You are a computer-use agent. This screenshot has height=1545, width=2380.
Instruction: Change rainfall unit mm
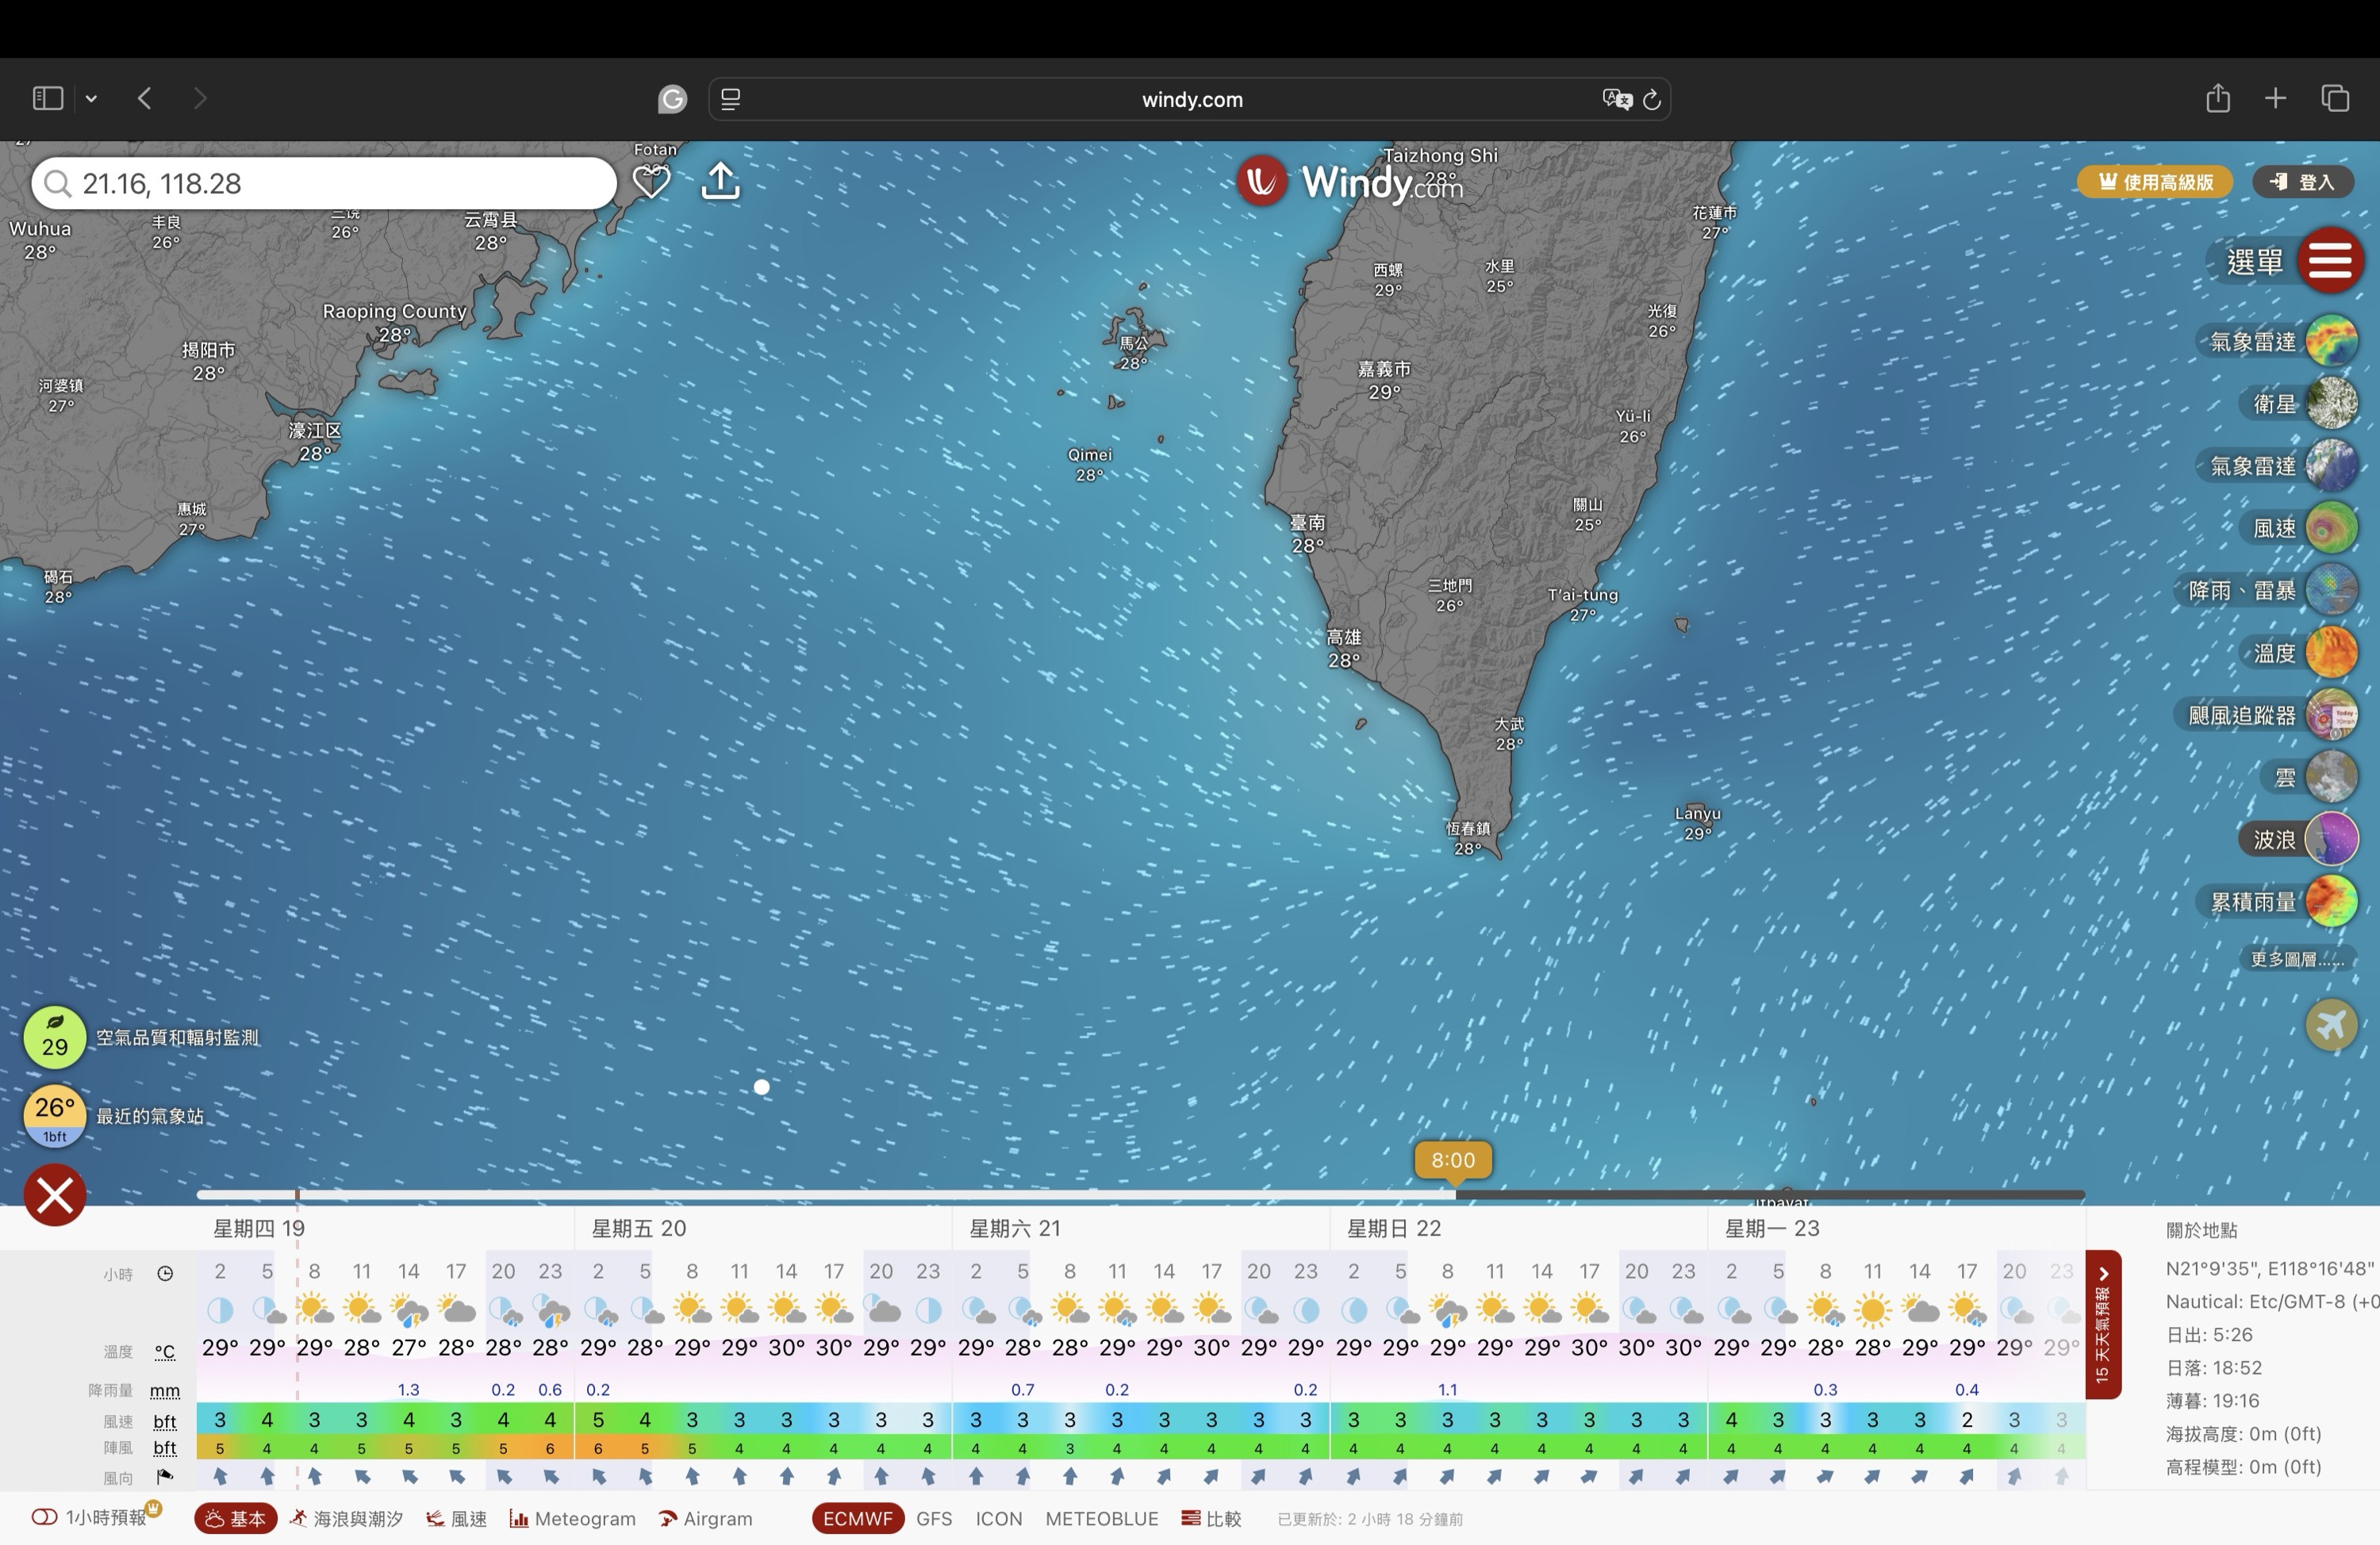click(x=165, y=1390)
